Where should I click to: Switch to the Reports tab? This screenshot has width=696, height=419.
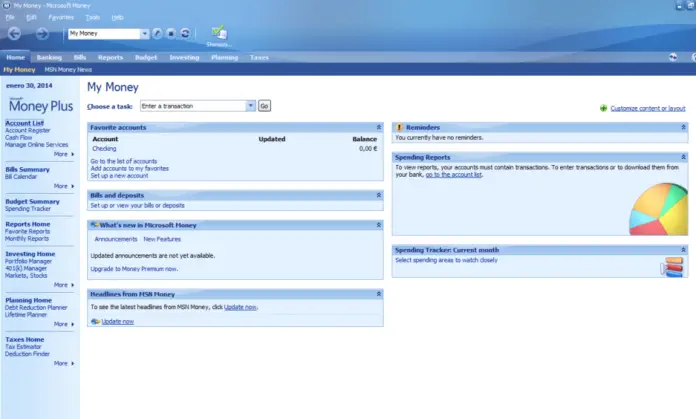[x=110, y=57]
